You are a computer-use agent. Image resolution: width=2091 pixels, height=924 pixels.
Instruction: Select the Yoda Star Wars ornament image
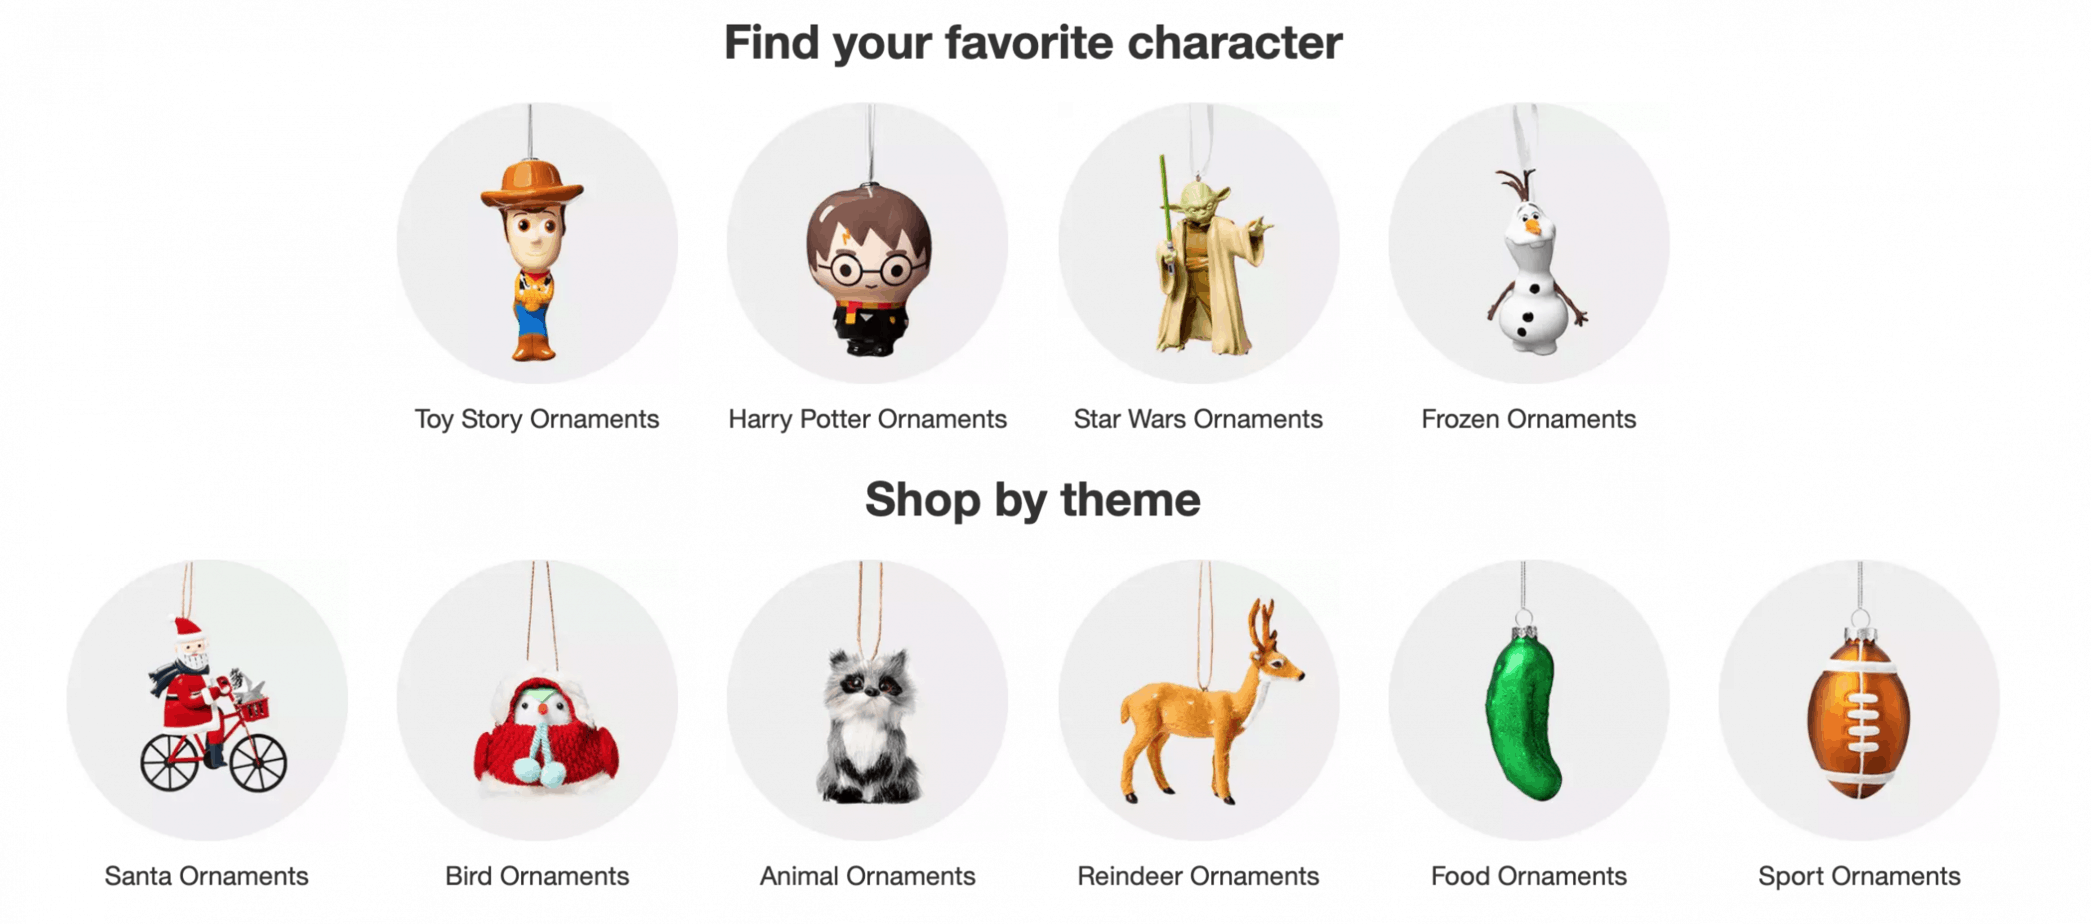coord(1199,243)
